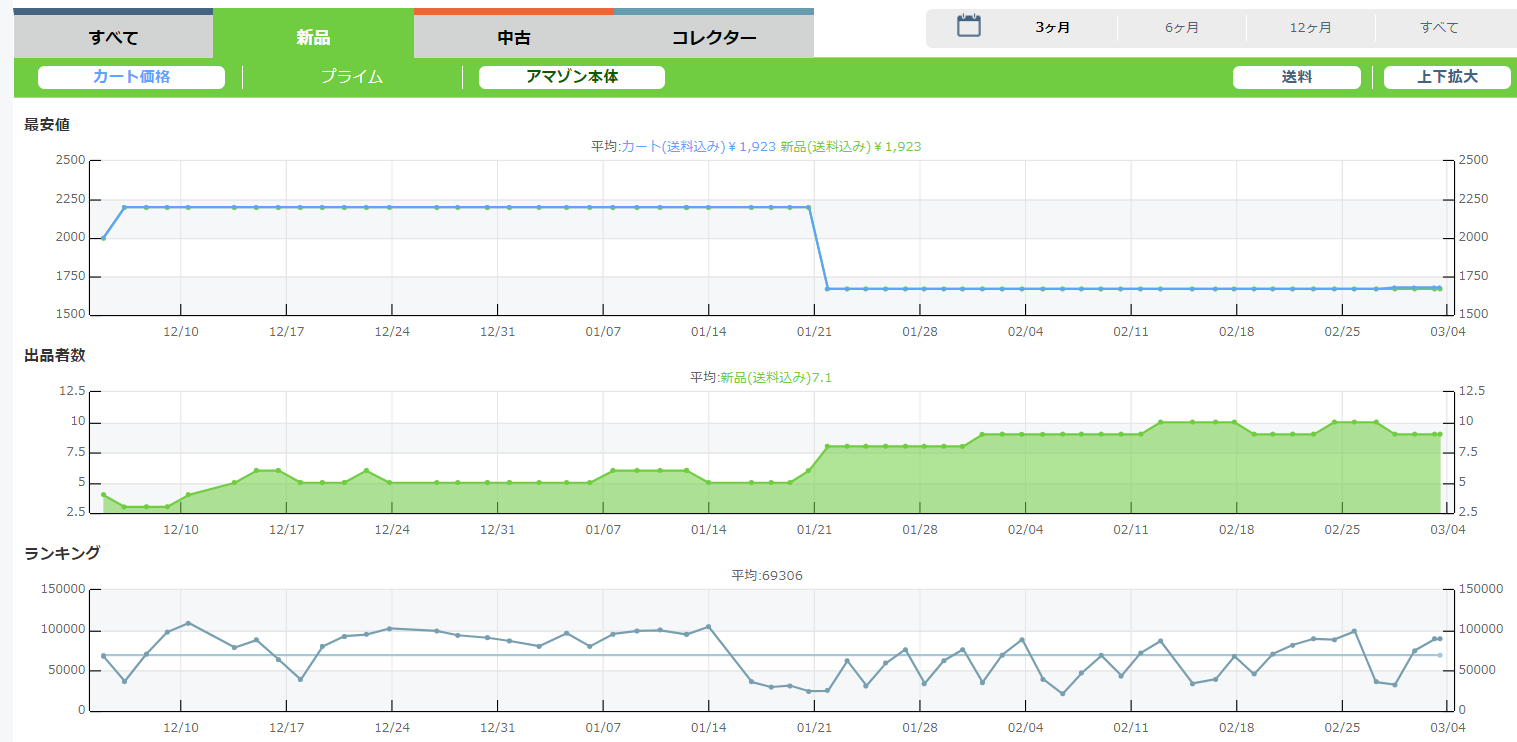Toggle the アマゾン本体 filter

click(x=572, y=77)
